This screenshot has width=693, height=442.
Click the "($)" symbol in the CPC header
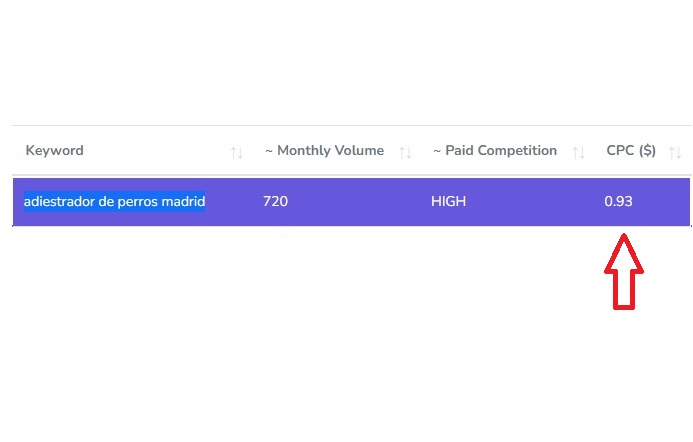coord(647,151)
